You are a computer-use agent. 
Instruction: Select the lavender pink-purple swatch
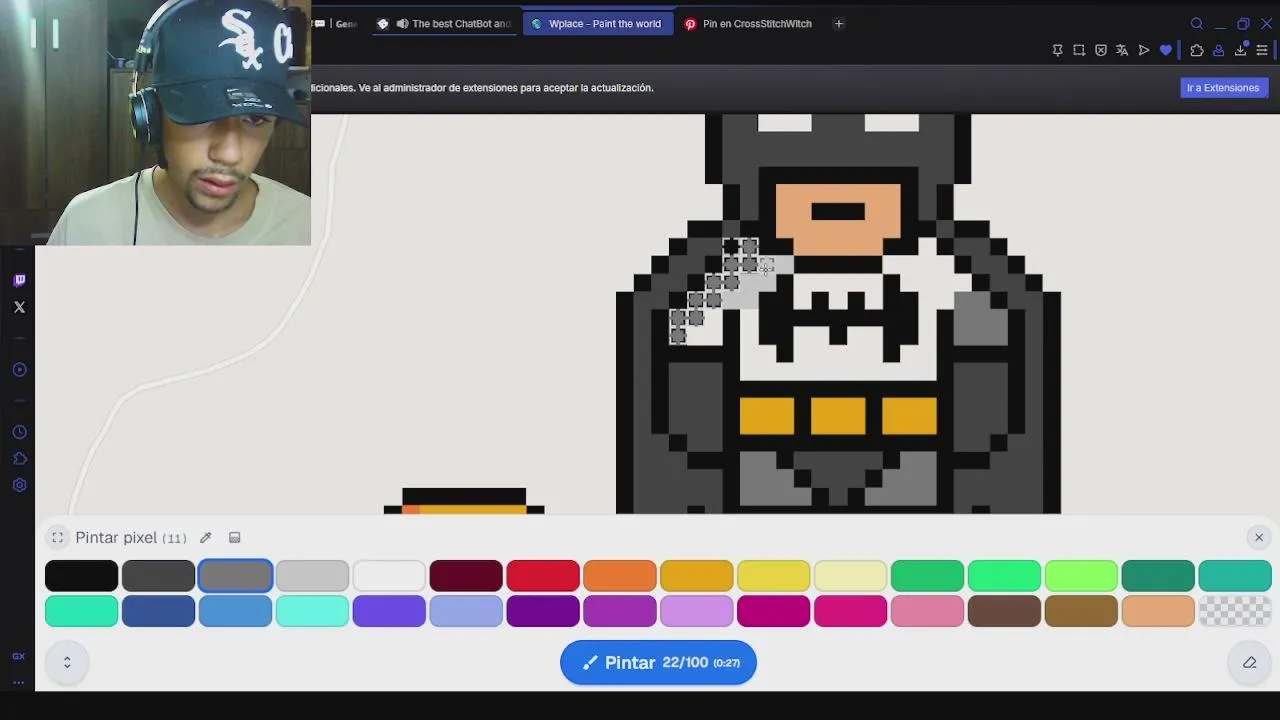[x=697, y=611]
